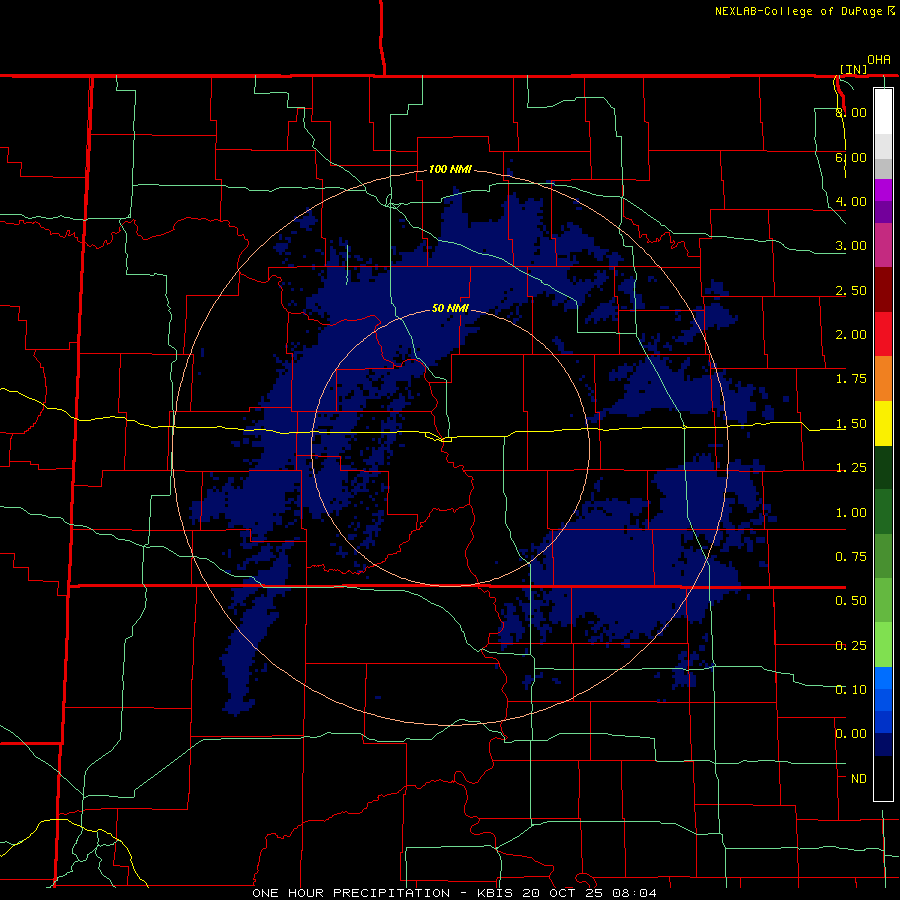Viewport: 900px width, 900px height.
Task: Click the 0.10 legend value
Action: tap(851, 689)
